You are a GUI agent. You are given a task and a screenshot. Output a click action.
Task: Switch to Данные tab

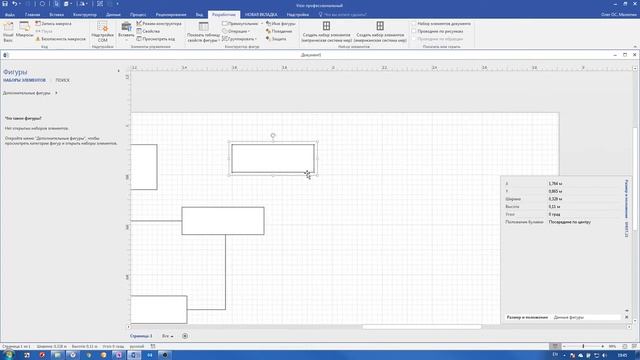coord(113,14)
